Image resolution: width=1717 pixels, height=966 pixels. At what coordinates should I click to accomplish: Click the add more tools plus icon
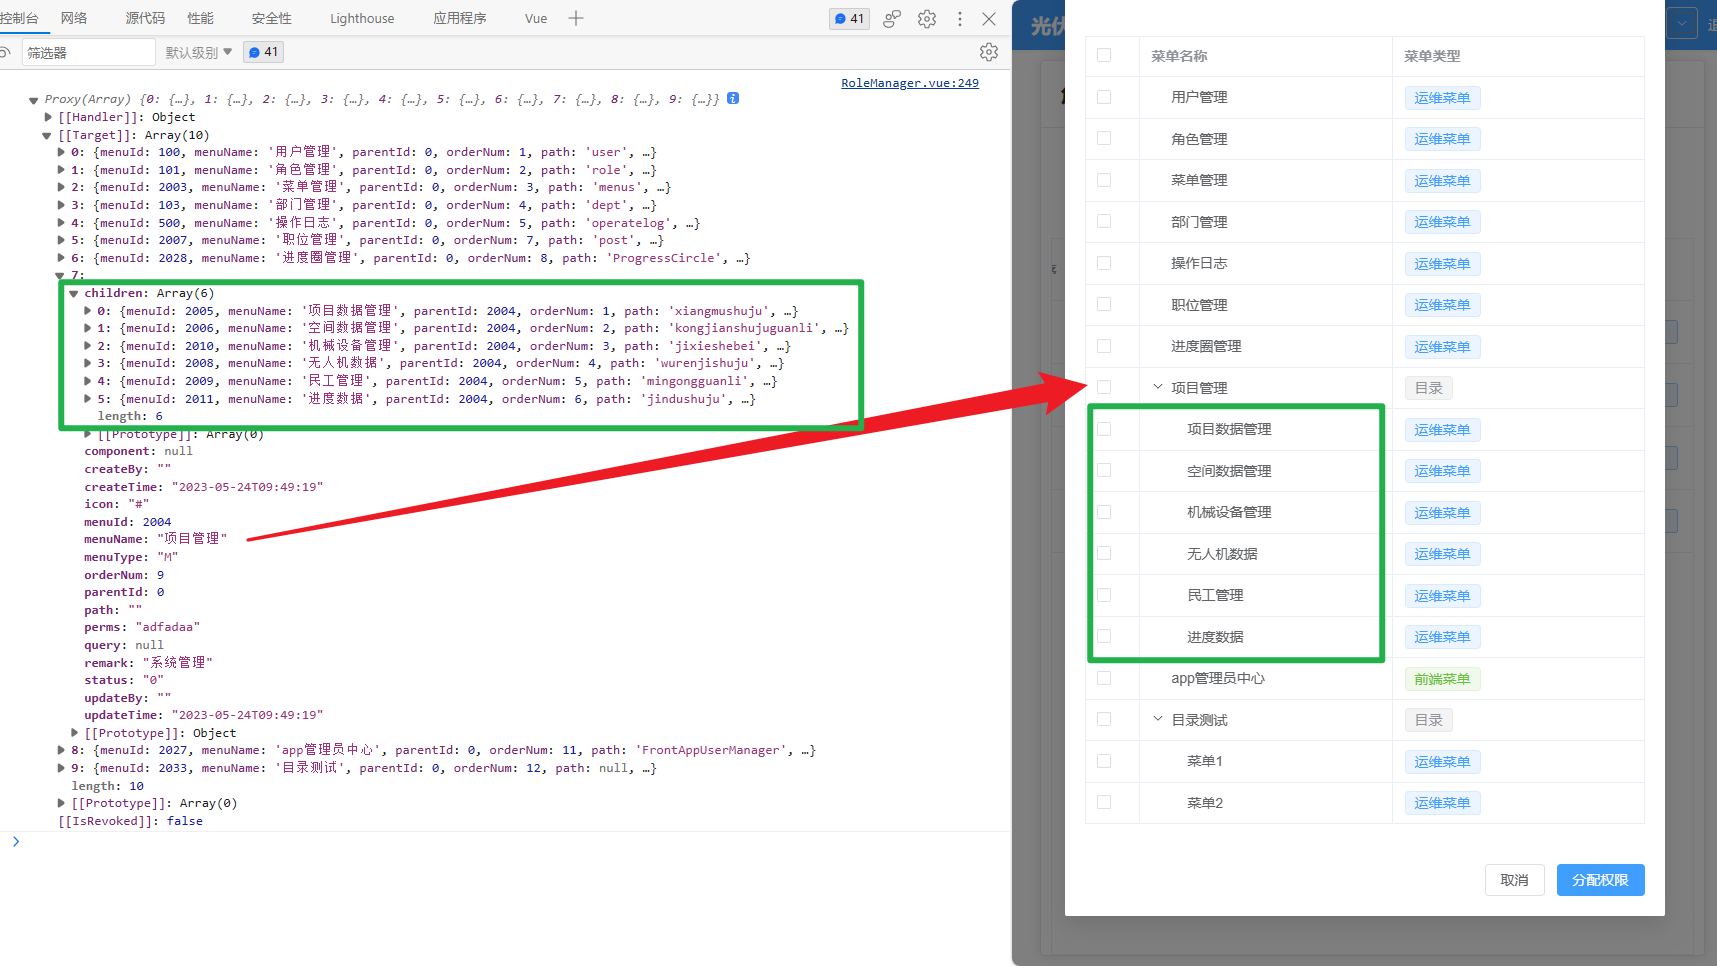[576, 18]
